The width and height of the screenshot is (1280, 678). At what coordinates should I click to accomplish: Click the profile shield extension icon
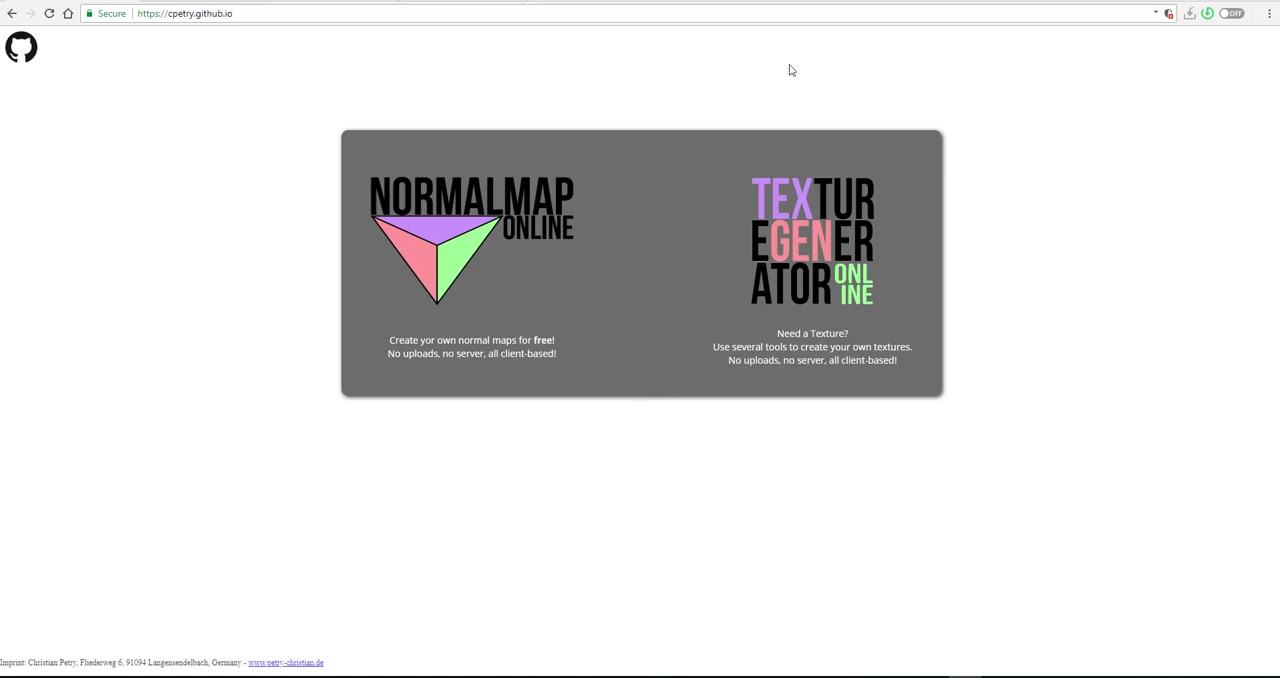point(1168,13)
